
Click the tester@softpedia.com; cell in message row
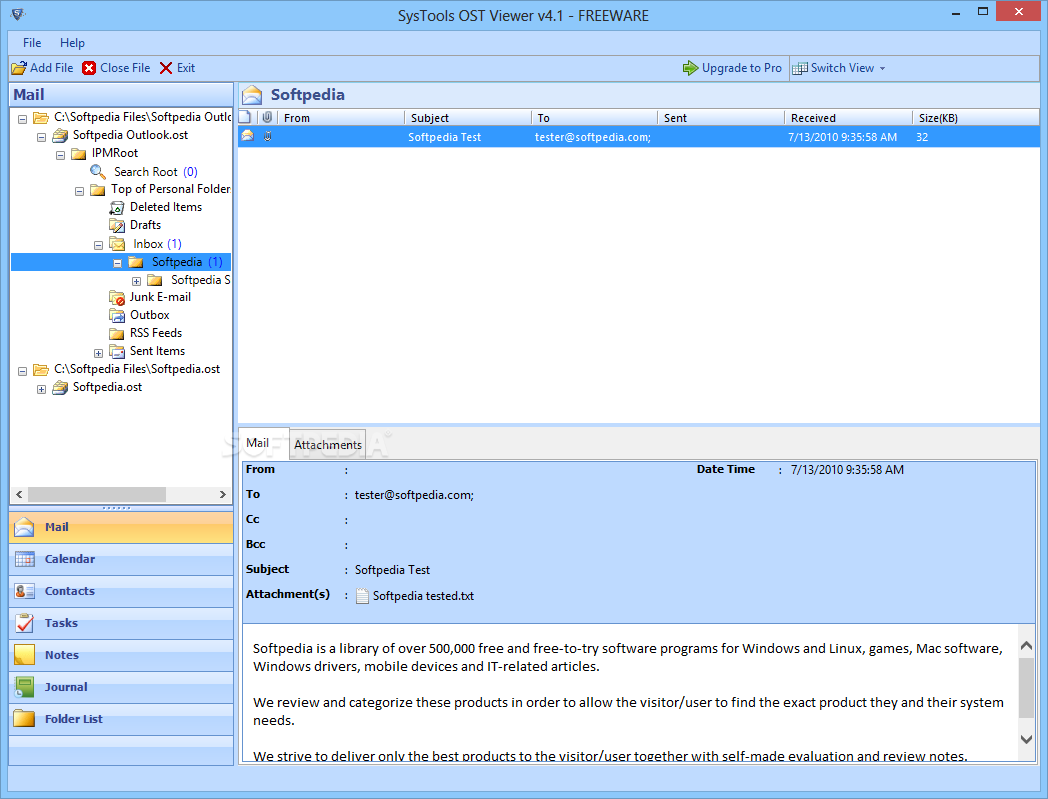593,137
